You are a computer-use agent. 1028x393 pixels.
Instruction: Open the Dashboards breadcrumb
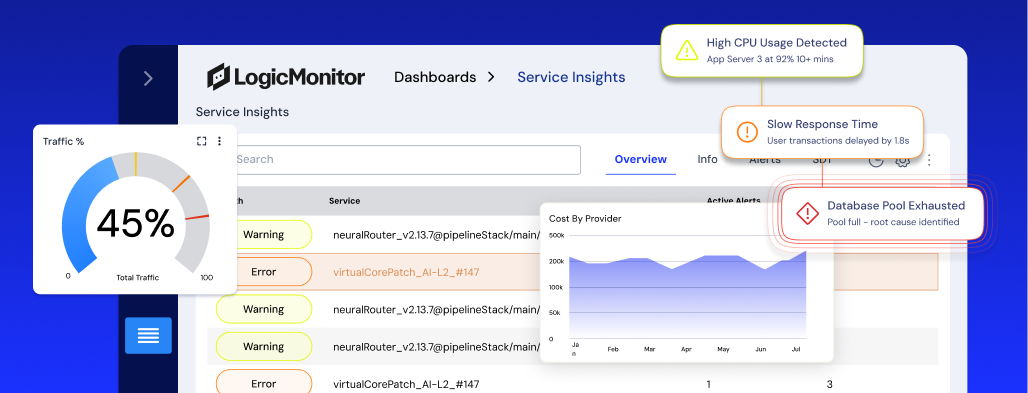click(435, 77)
